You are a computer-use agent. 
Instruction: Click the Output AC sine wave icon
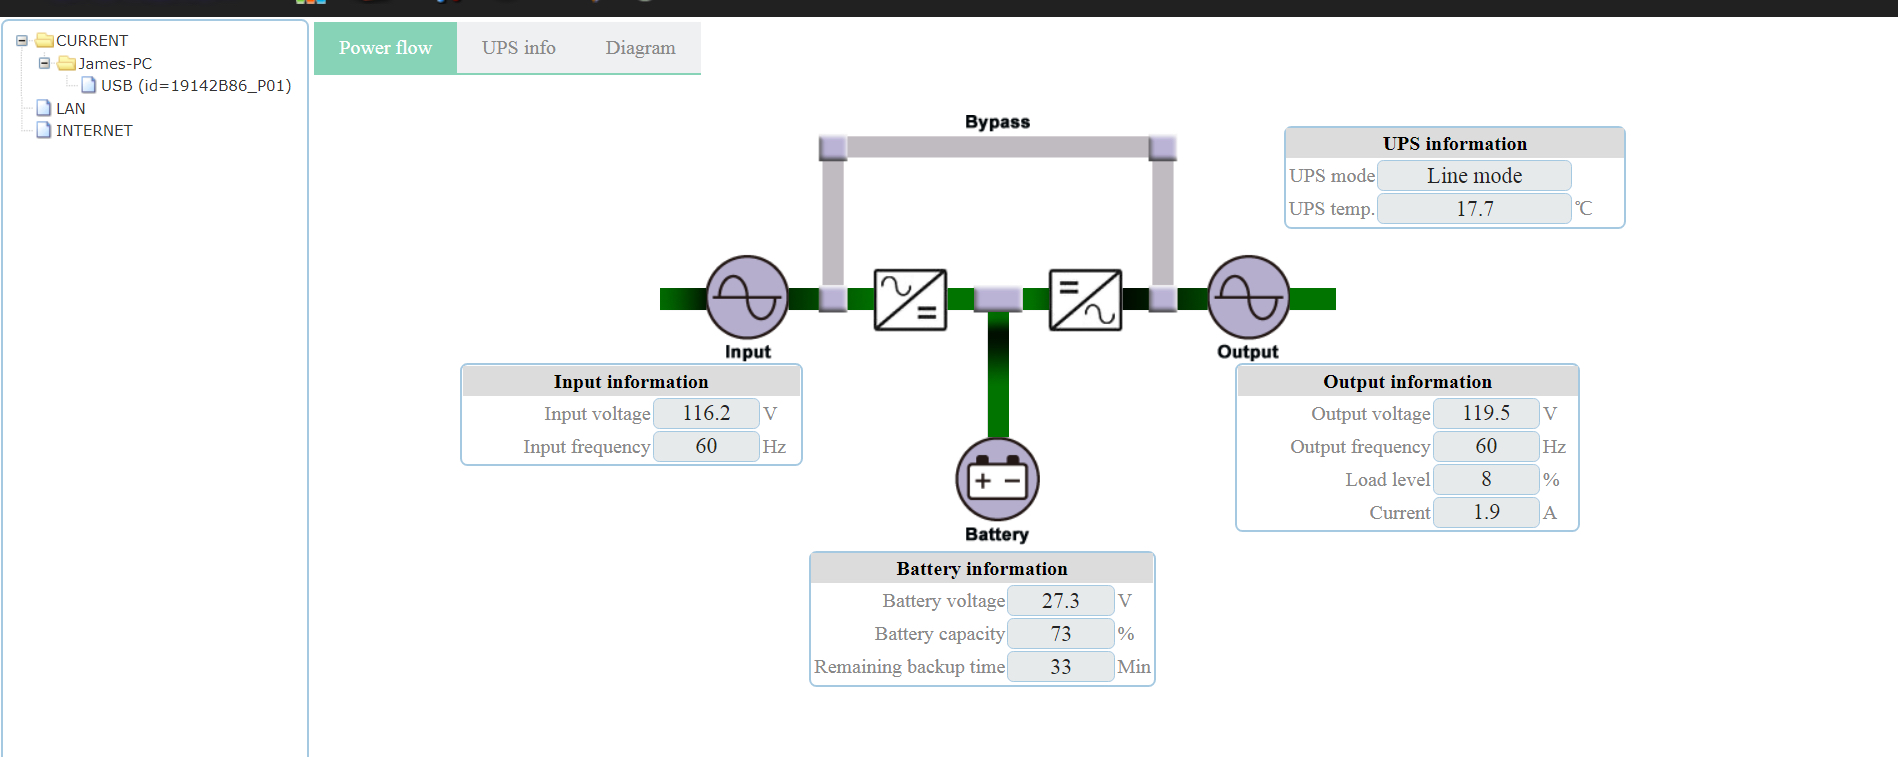[1248, 298]
